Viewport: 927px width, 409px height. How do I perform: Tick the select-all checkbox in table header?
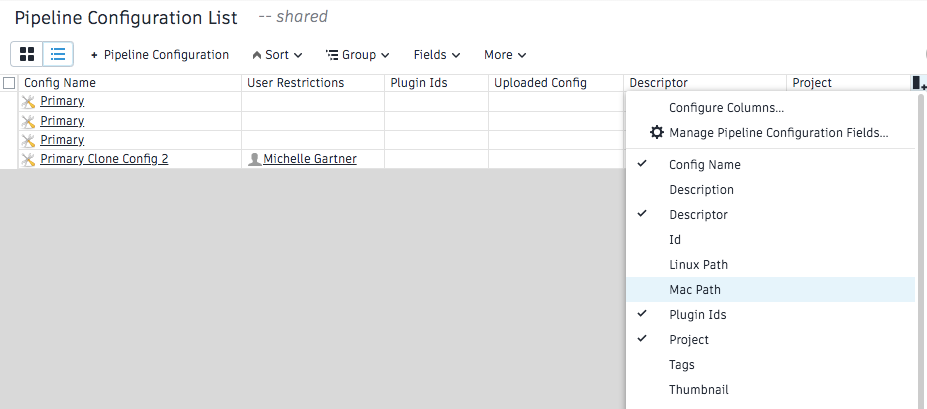click(x=9, y=83)
